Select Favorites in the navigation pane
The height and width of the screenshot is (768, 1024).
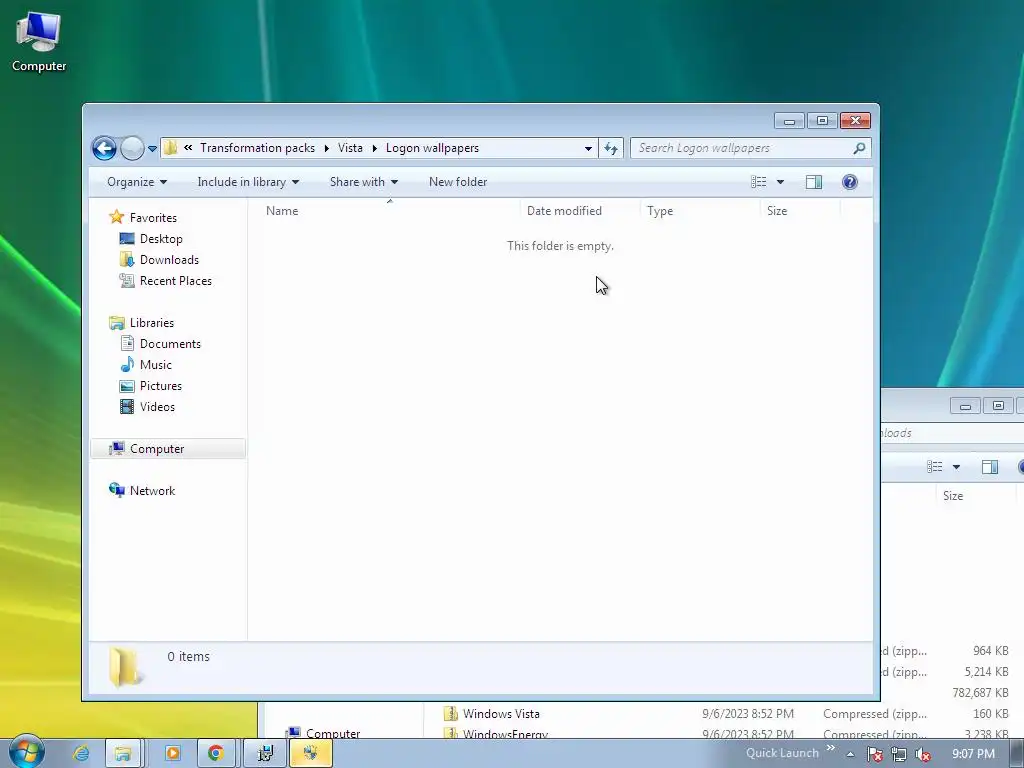coord(153,217)
